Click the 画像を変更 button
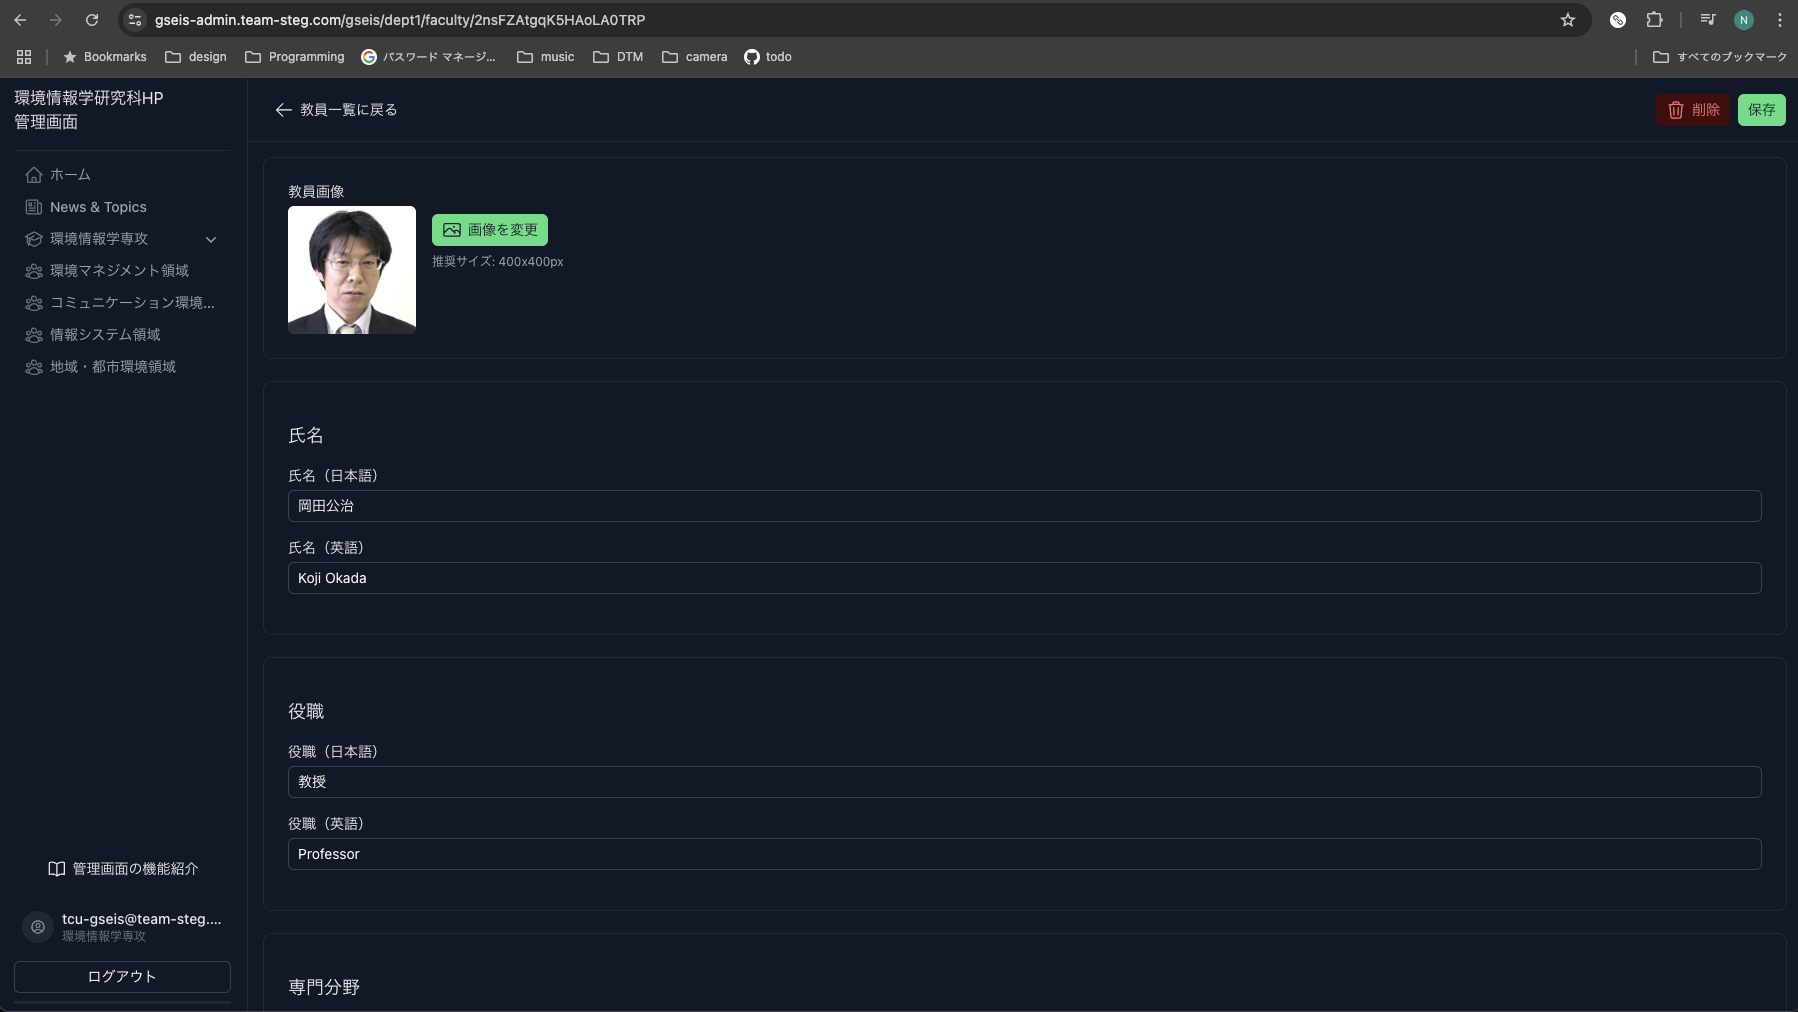The image size is (1798, 1012). (x=490, y=230)
